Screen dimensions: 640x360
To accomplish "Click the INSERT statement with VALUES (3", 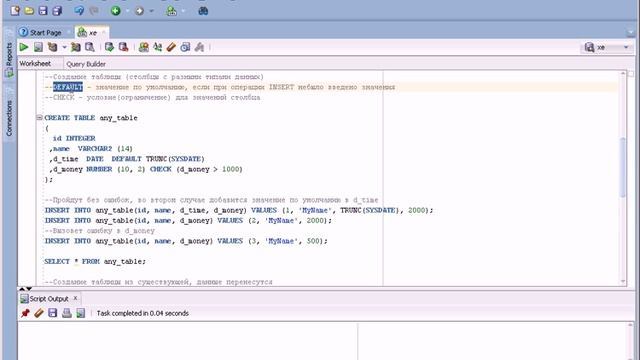I will click(x=186, y=241).
